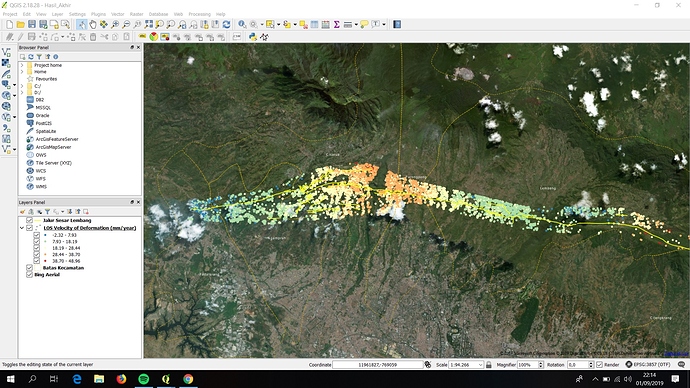Save the project with floppy icon
This screenshot has height=388, width=690.
point(32,25)
